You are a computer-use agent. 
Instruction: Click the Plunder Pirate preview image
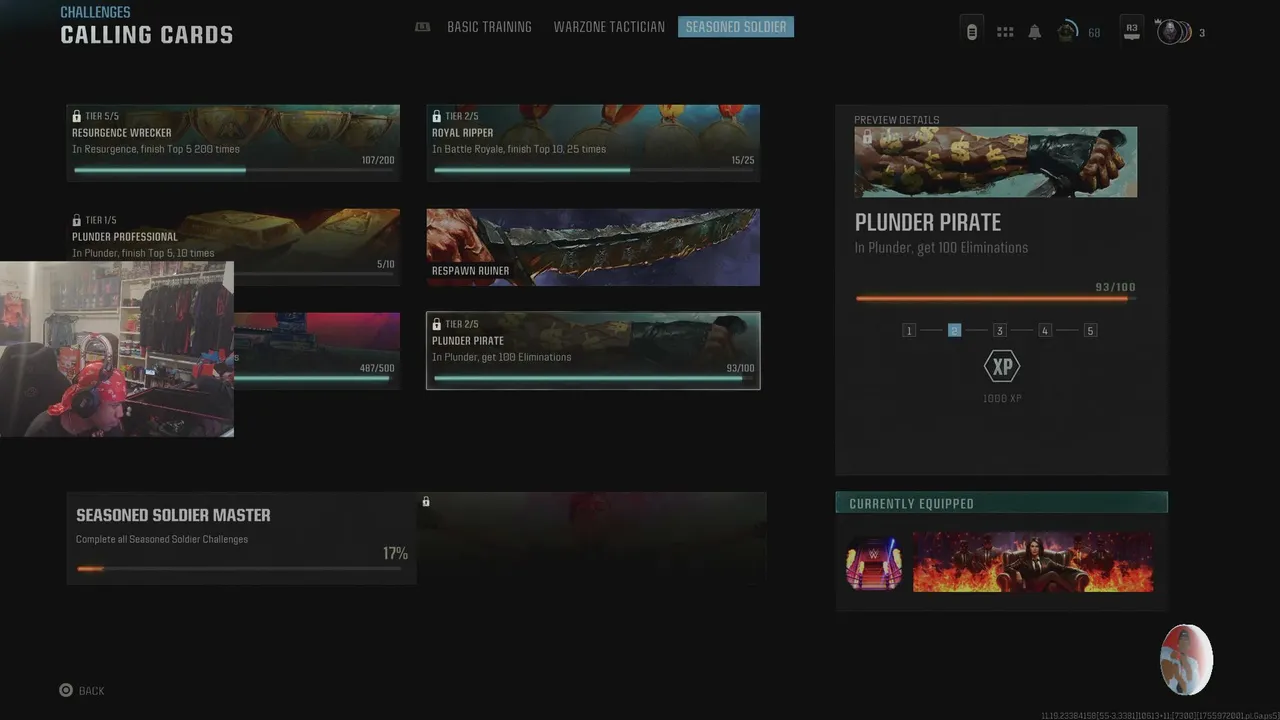[x=995, y=162]
